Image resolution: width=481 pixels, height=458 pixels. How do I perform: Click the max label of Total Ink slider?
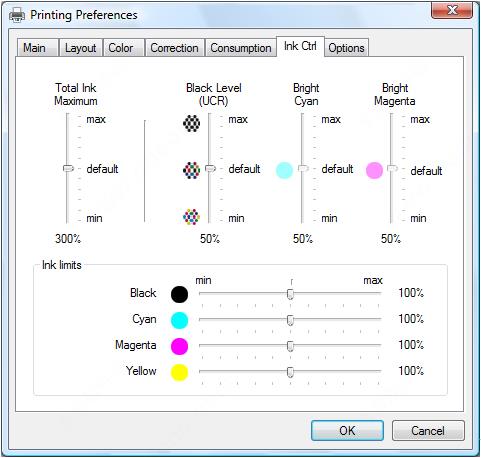pos(96,119)
